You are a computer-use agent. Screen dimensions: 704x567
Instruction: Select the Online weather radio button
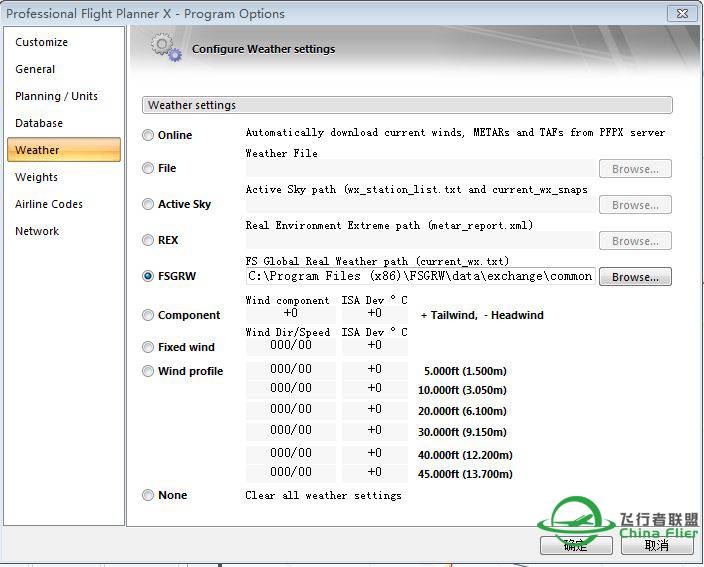(148, 135)
